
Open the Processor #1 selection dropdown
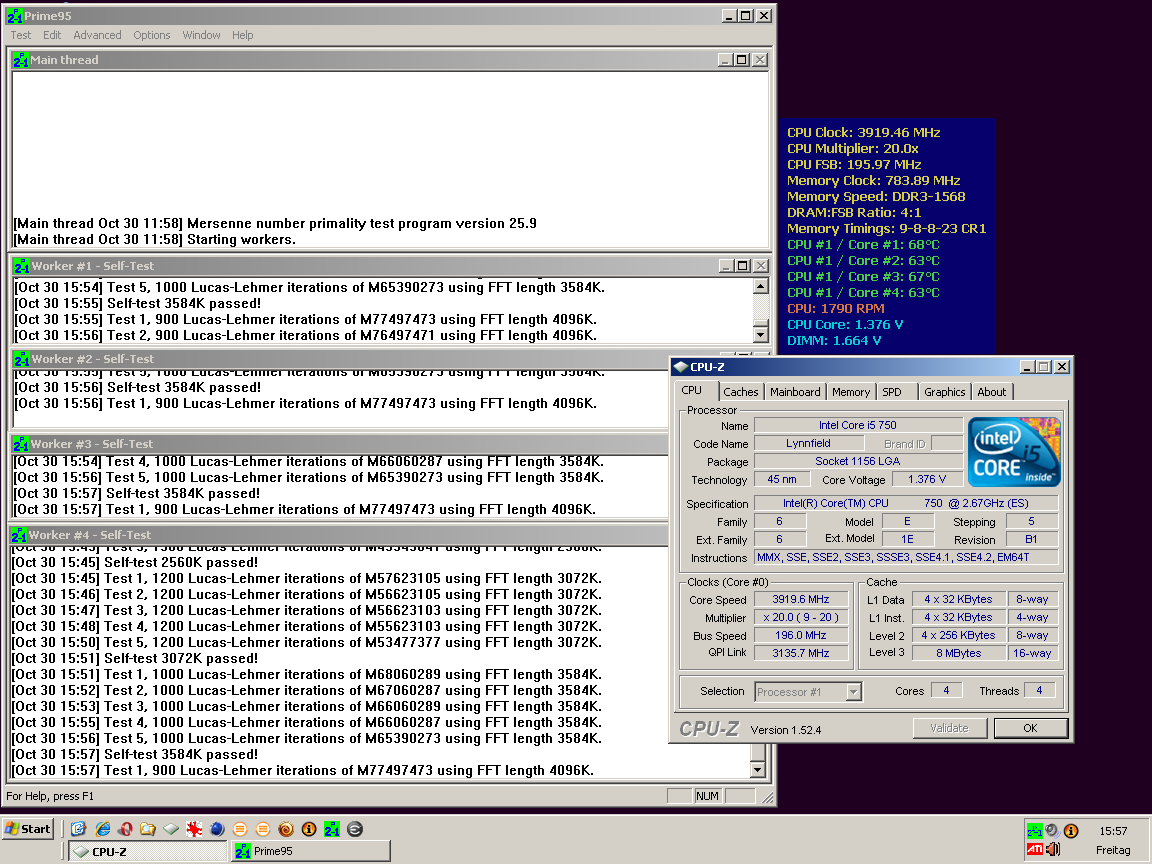853,691
